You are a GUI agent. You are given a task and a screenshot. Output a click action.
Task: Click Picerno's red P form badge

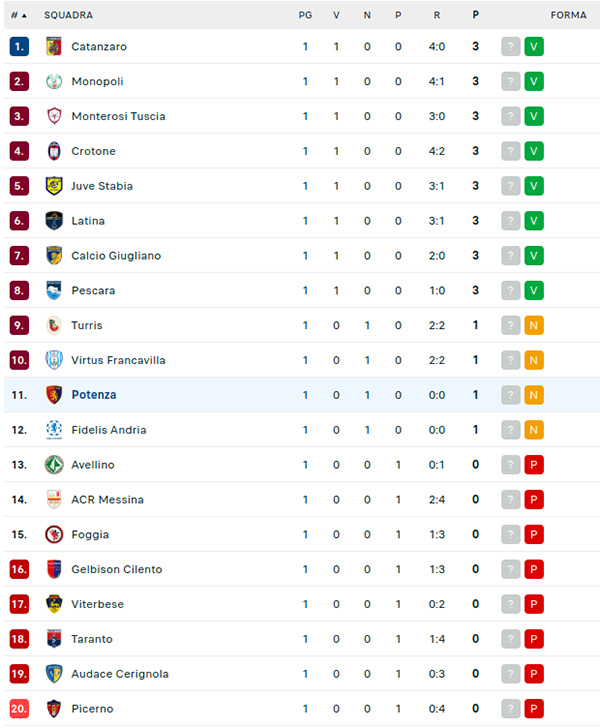534,709
